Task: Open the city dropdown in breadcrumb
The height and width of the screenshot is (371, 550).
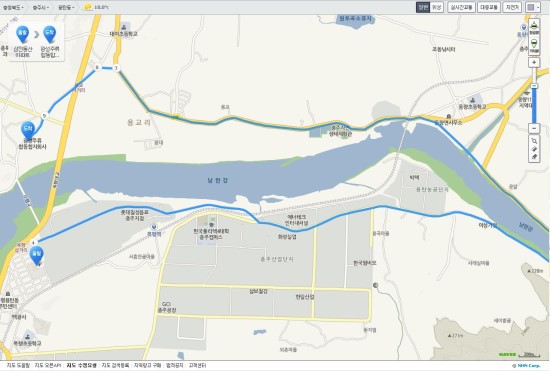Action: coord(41,7)
